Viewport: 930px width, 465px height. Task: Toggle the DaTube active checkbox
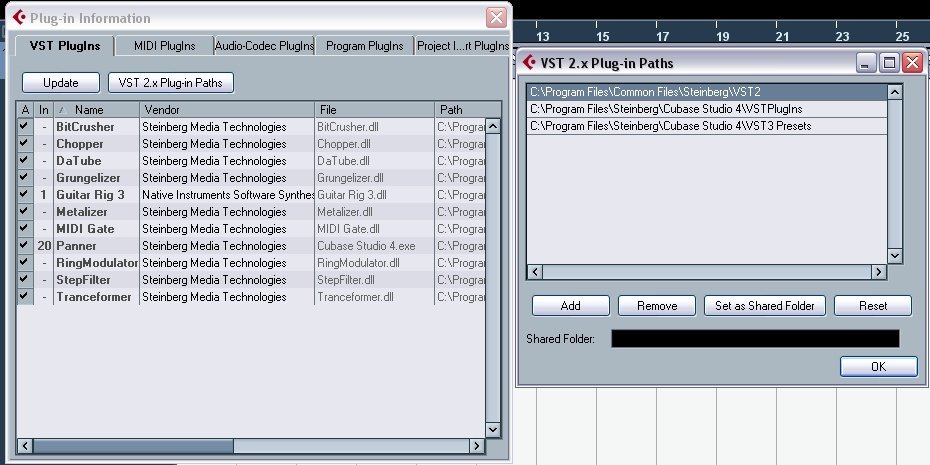24,160
